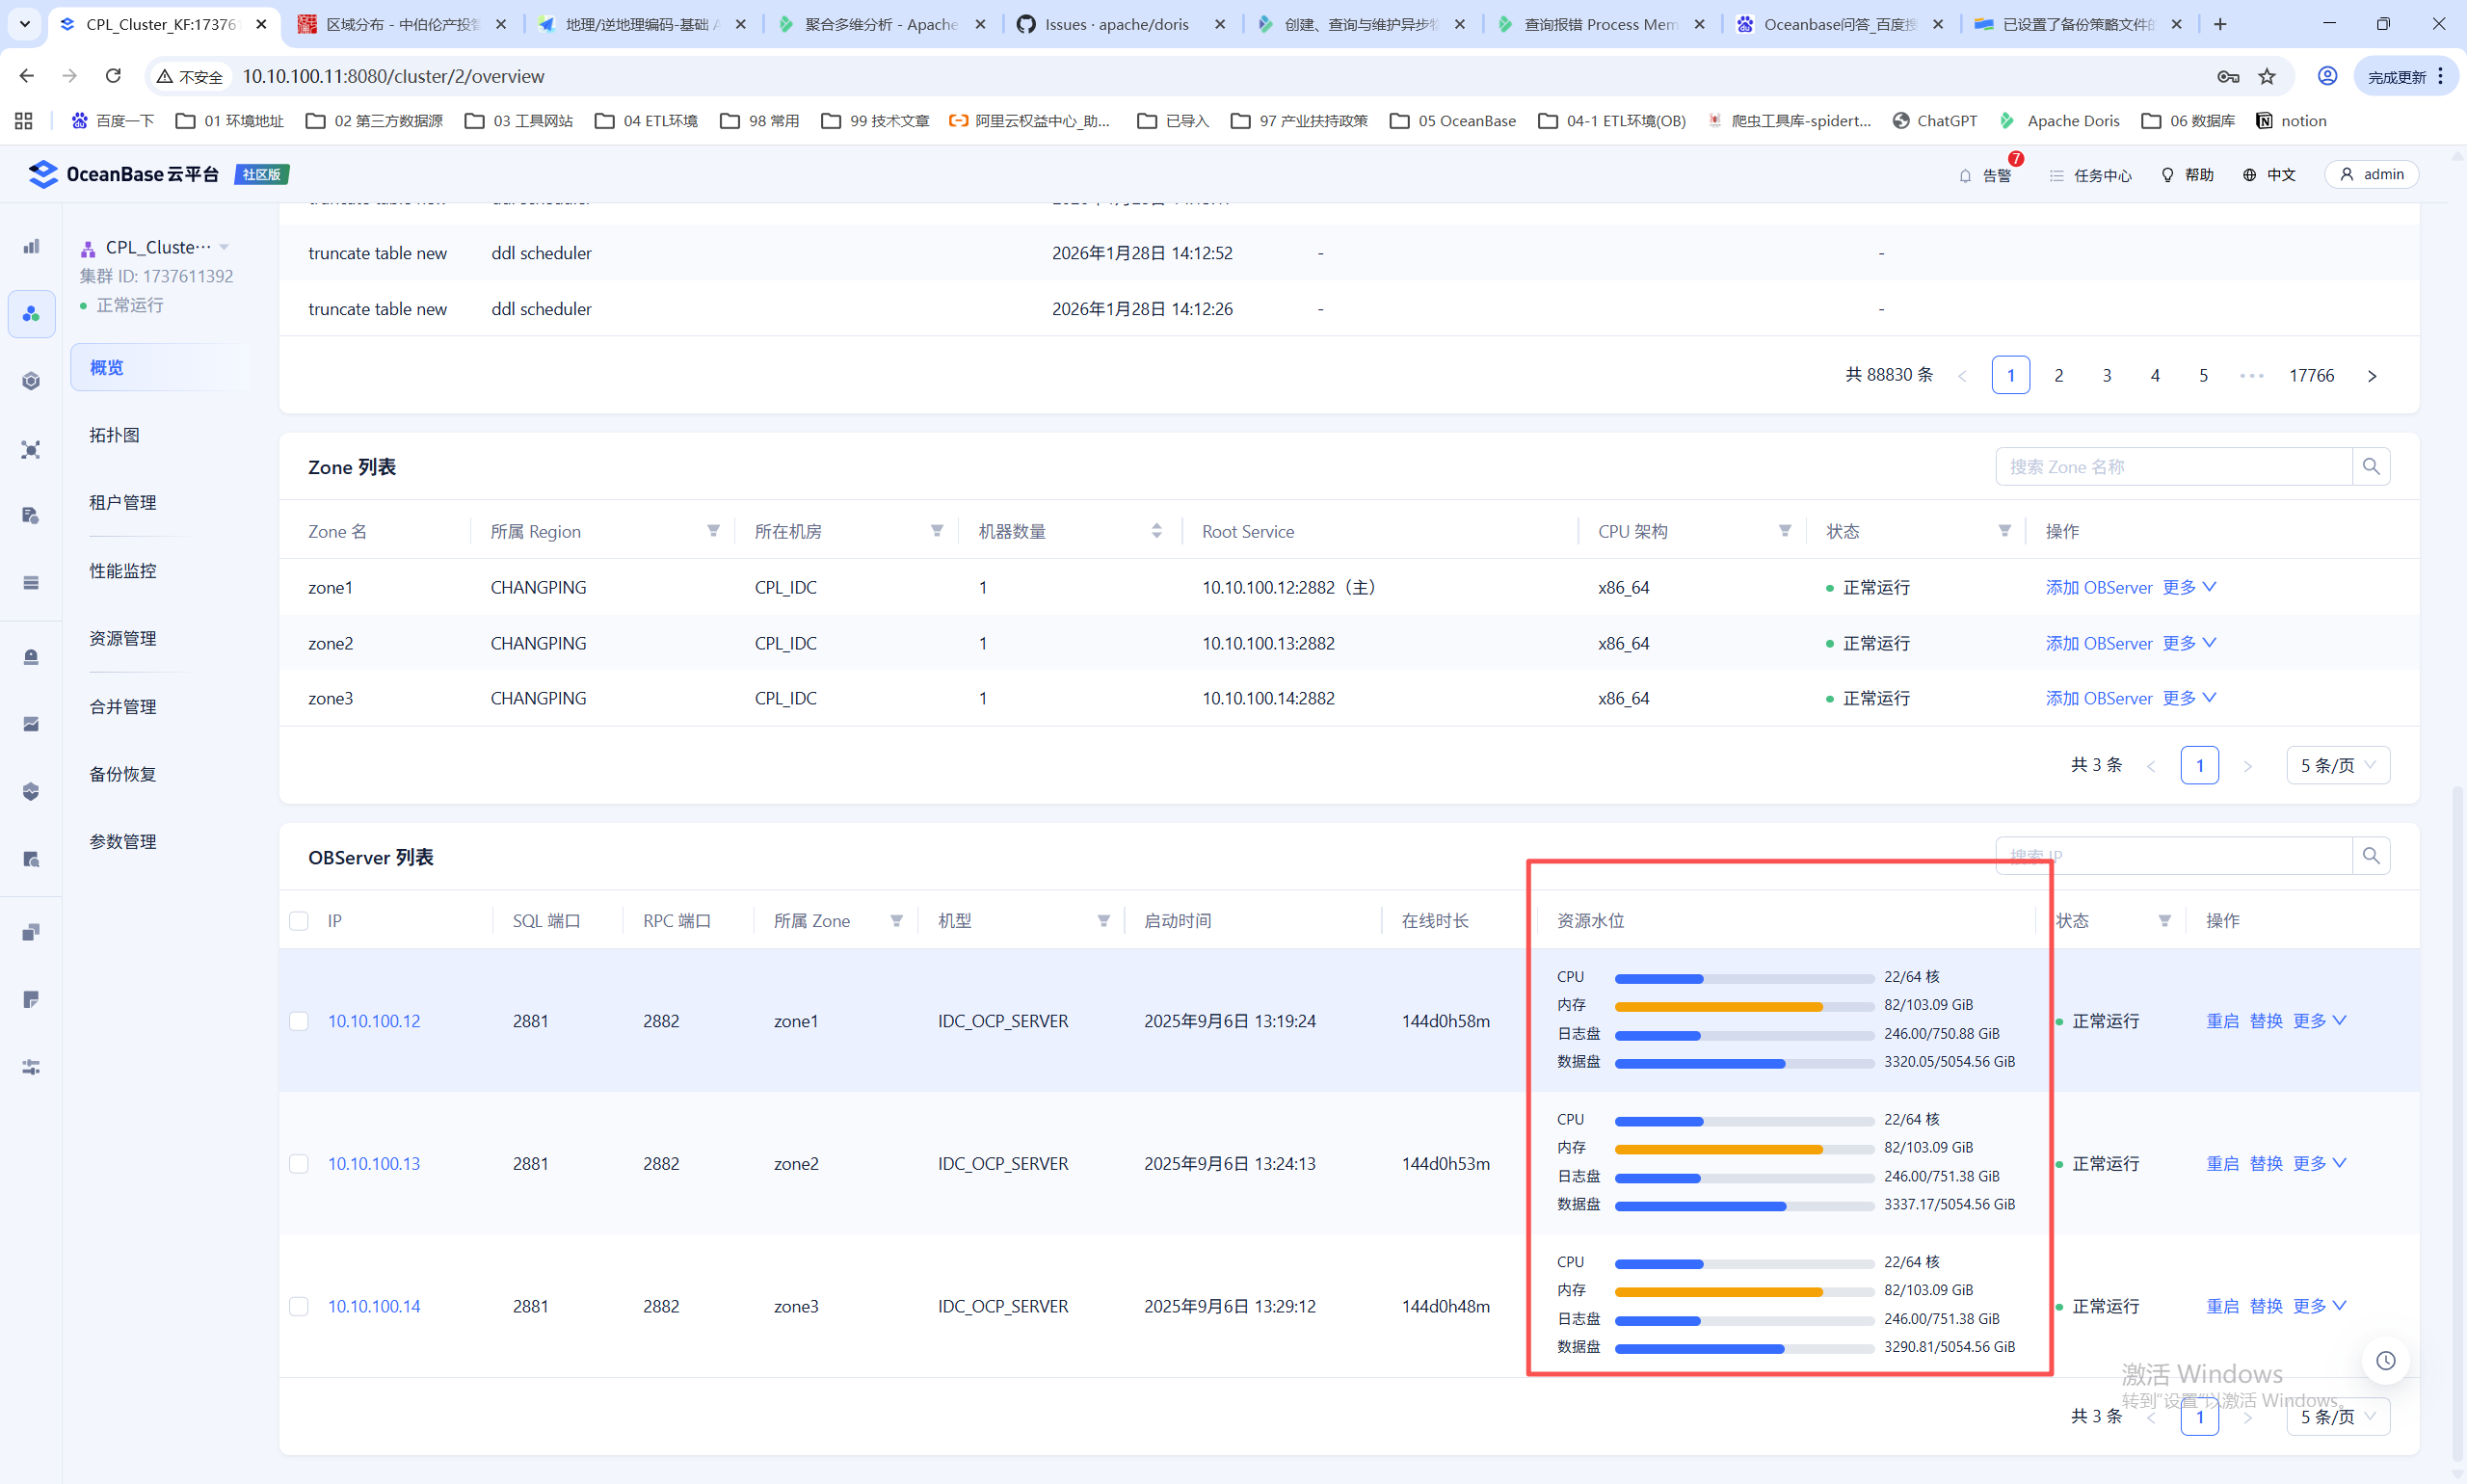Check the box for server 10.10.100.14
The image size is (2467, 1484).
pyautogui.click(x=299, y=1306)
